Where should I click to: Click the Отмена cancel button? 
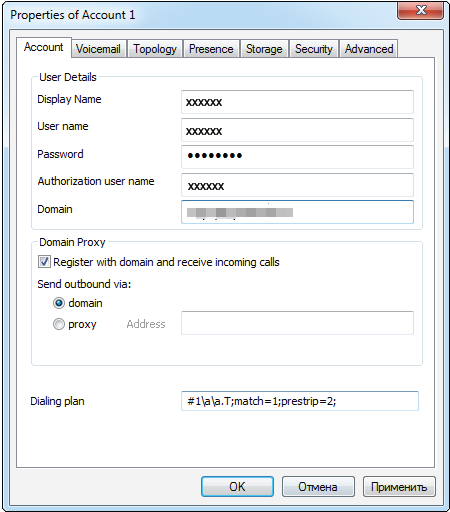click(x=318, y=487)
